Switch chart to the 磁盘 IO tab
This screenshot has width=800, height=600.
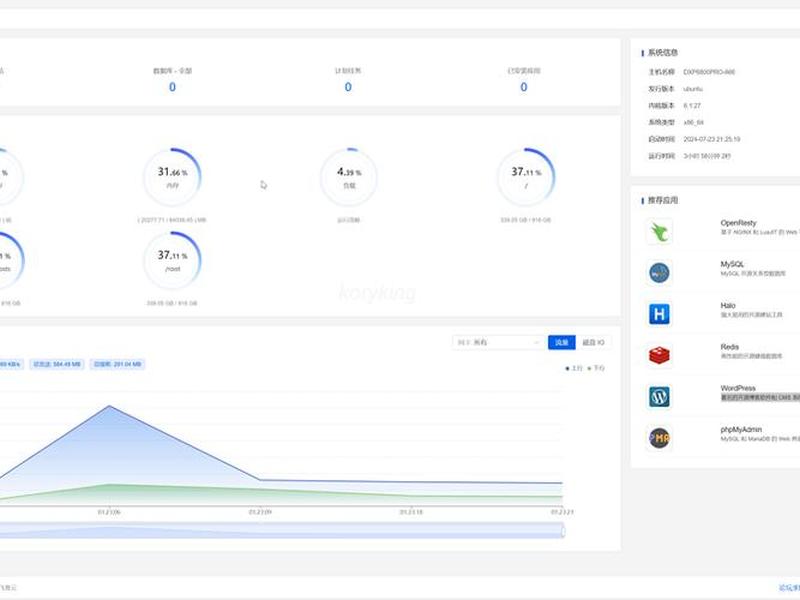(x=593, y=342)
